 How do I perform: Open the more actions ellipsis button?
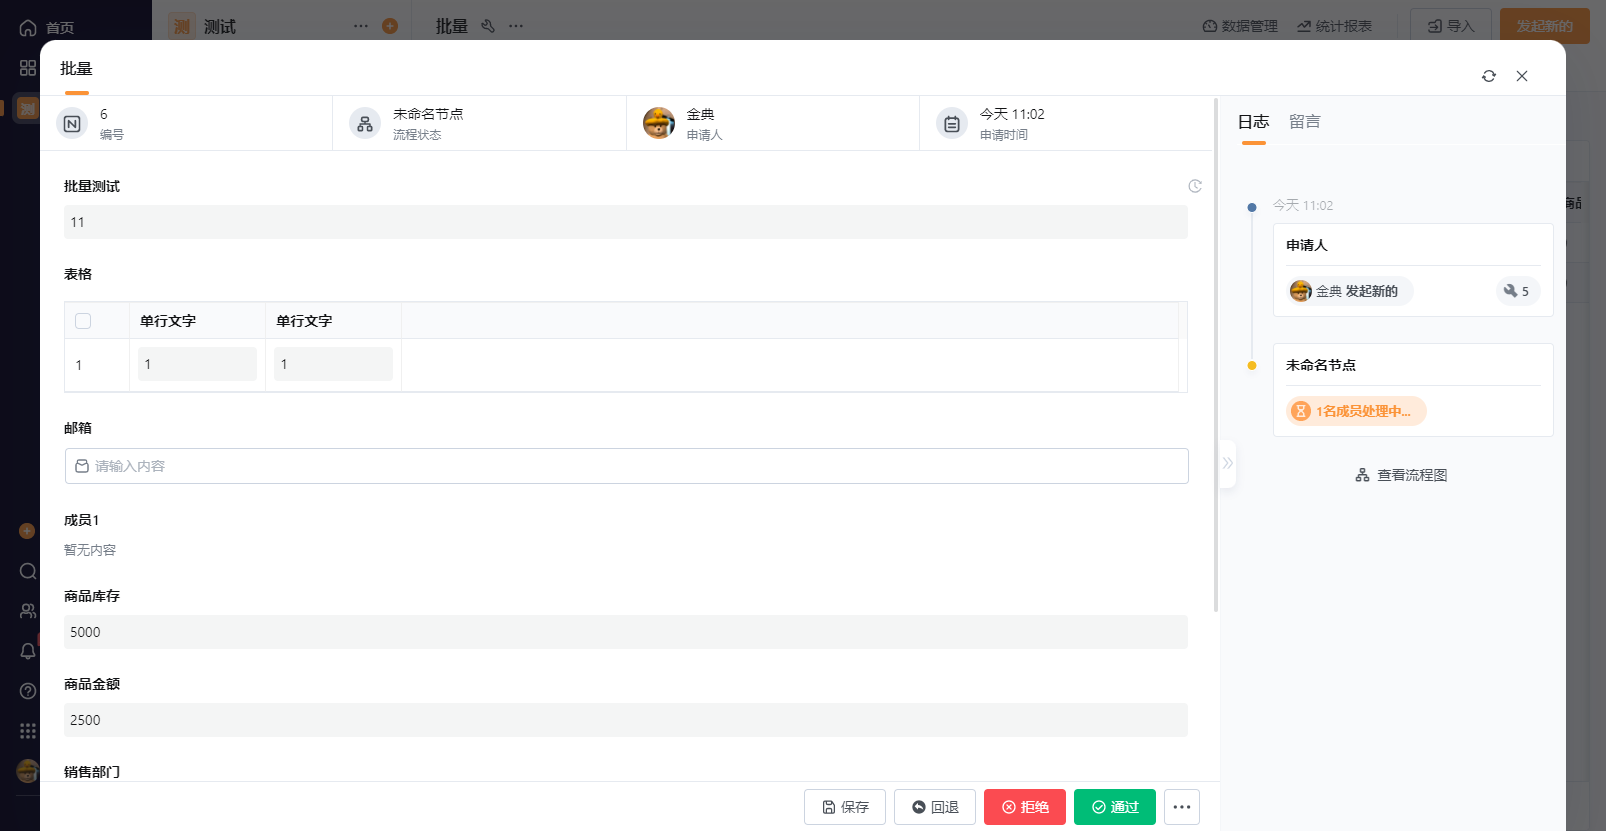click(1182, 807)
